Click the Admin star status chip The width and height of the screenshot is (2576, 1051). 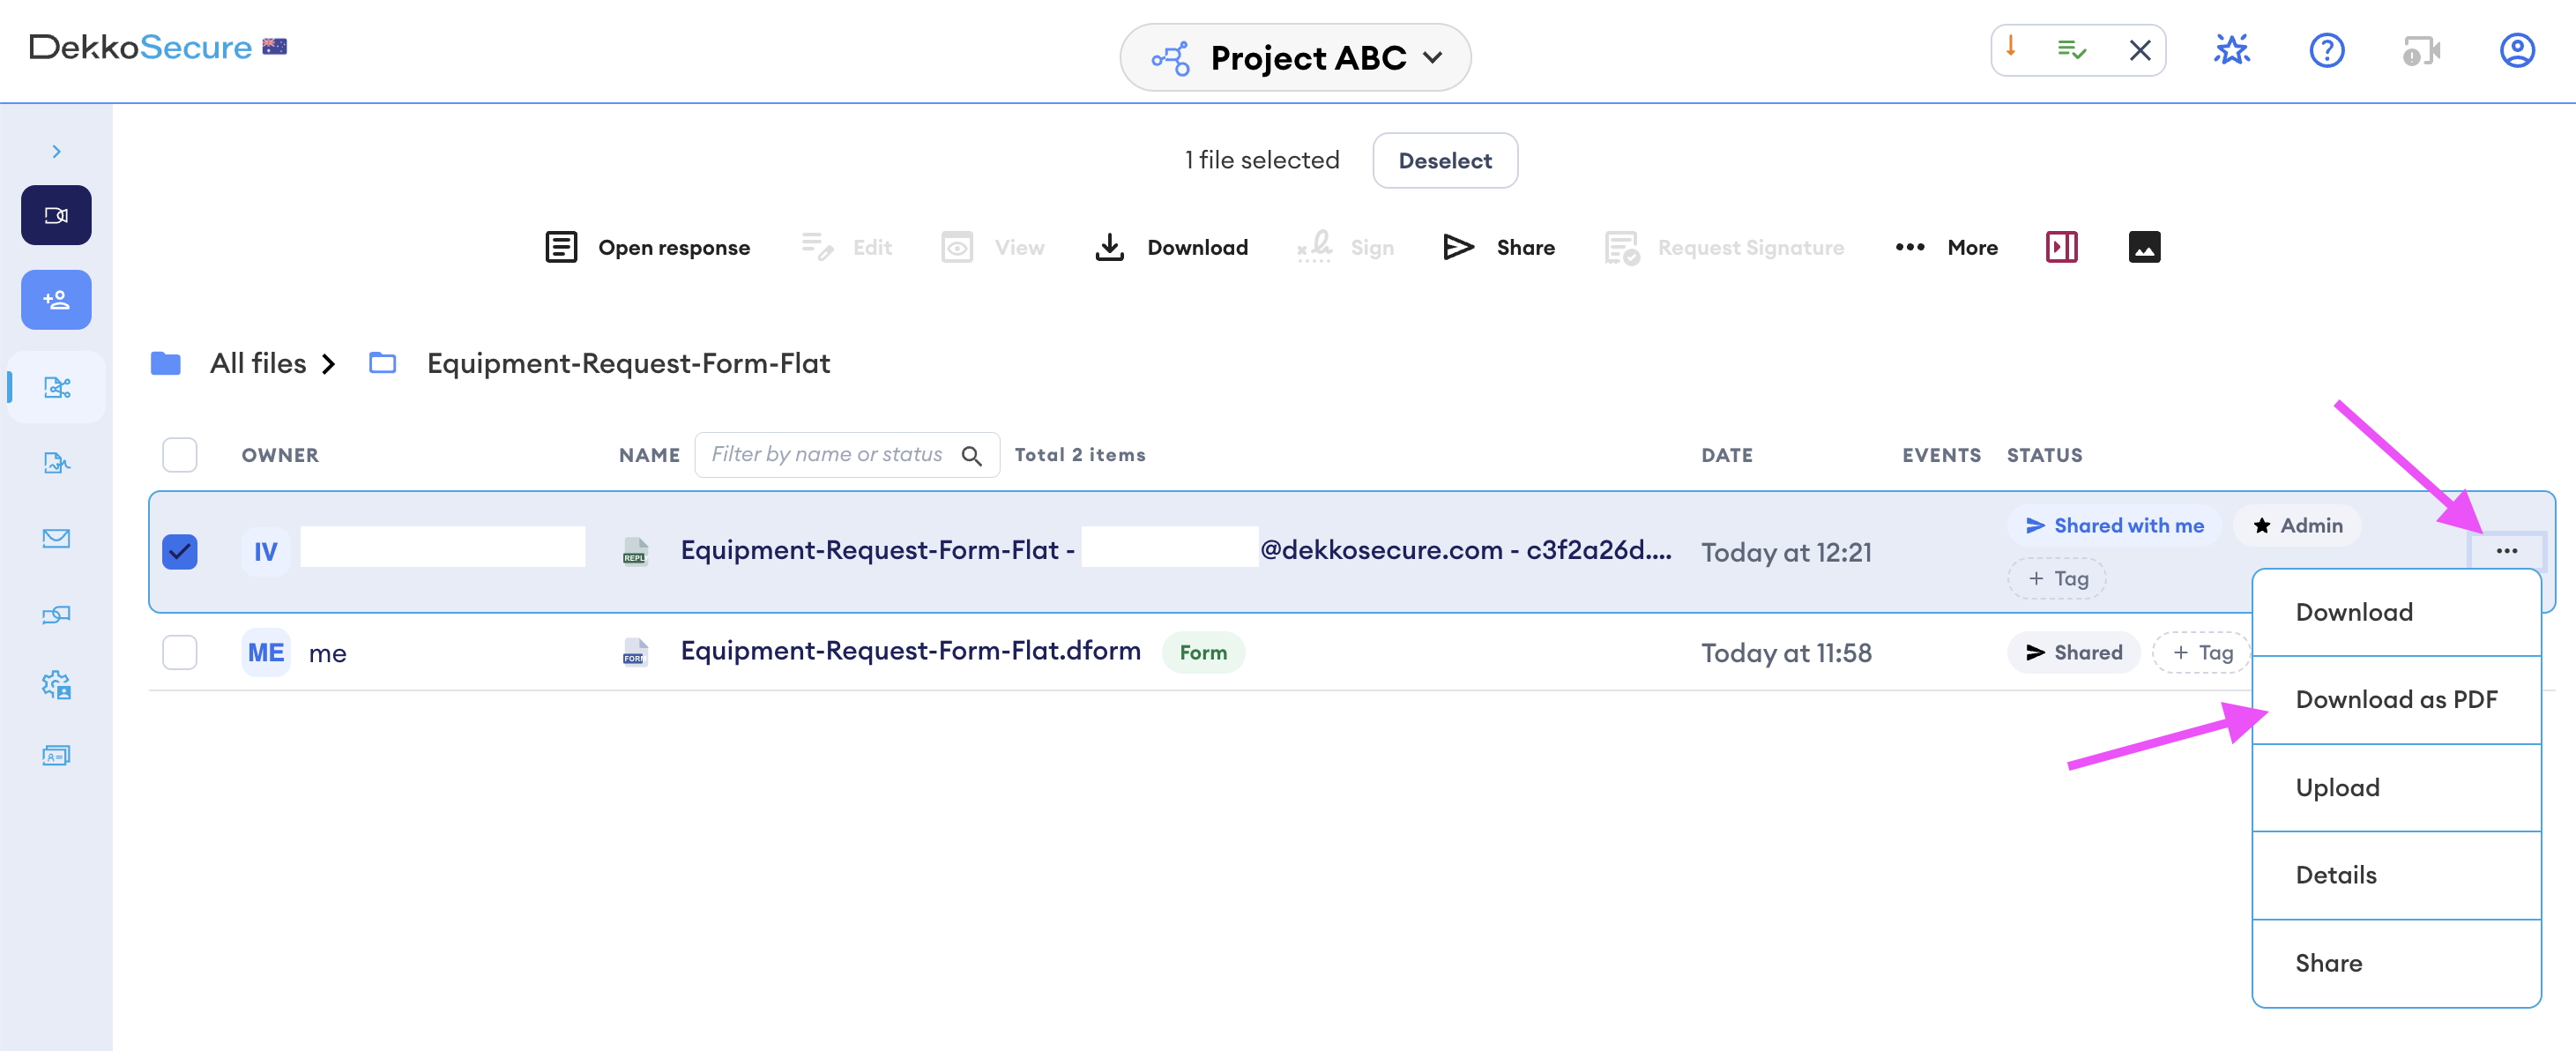coord(2296,526)
